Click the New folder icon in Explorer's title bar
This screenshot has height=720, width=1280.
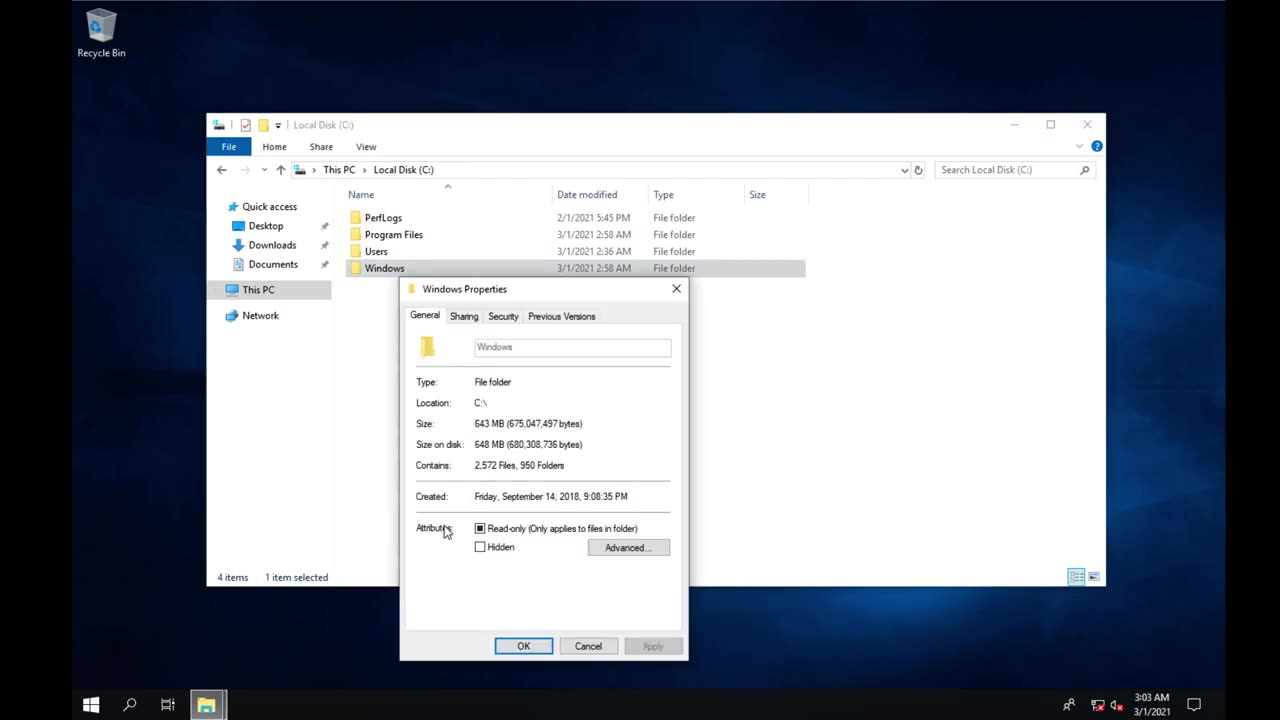[263, 125]
